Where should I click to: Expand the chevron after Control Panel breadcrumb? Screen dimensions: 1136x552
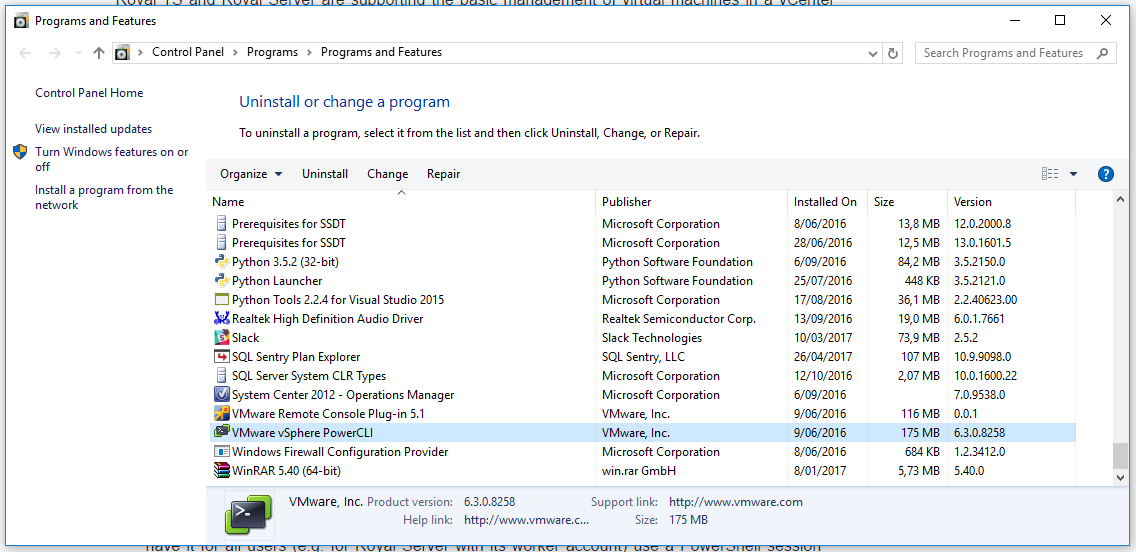235,52
